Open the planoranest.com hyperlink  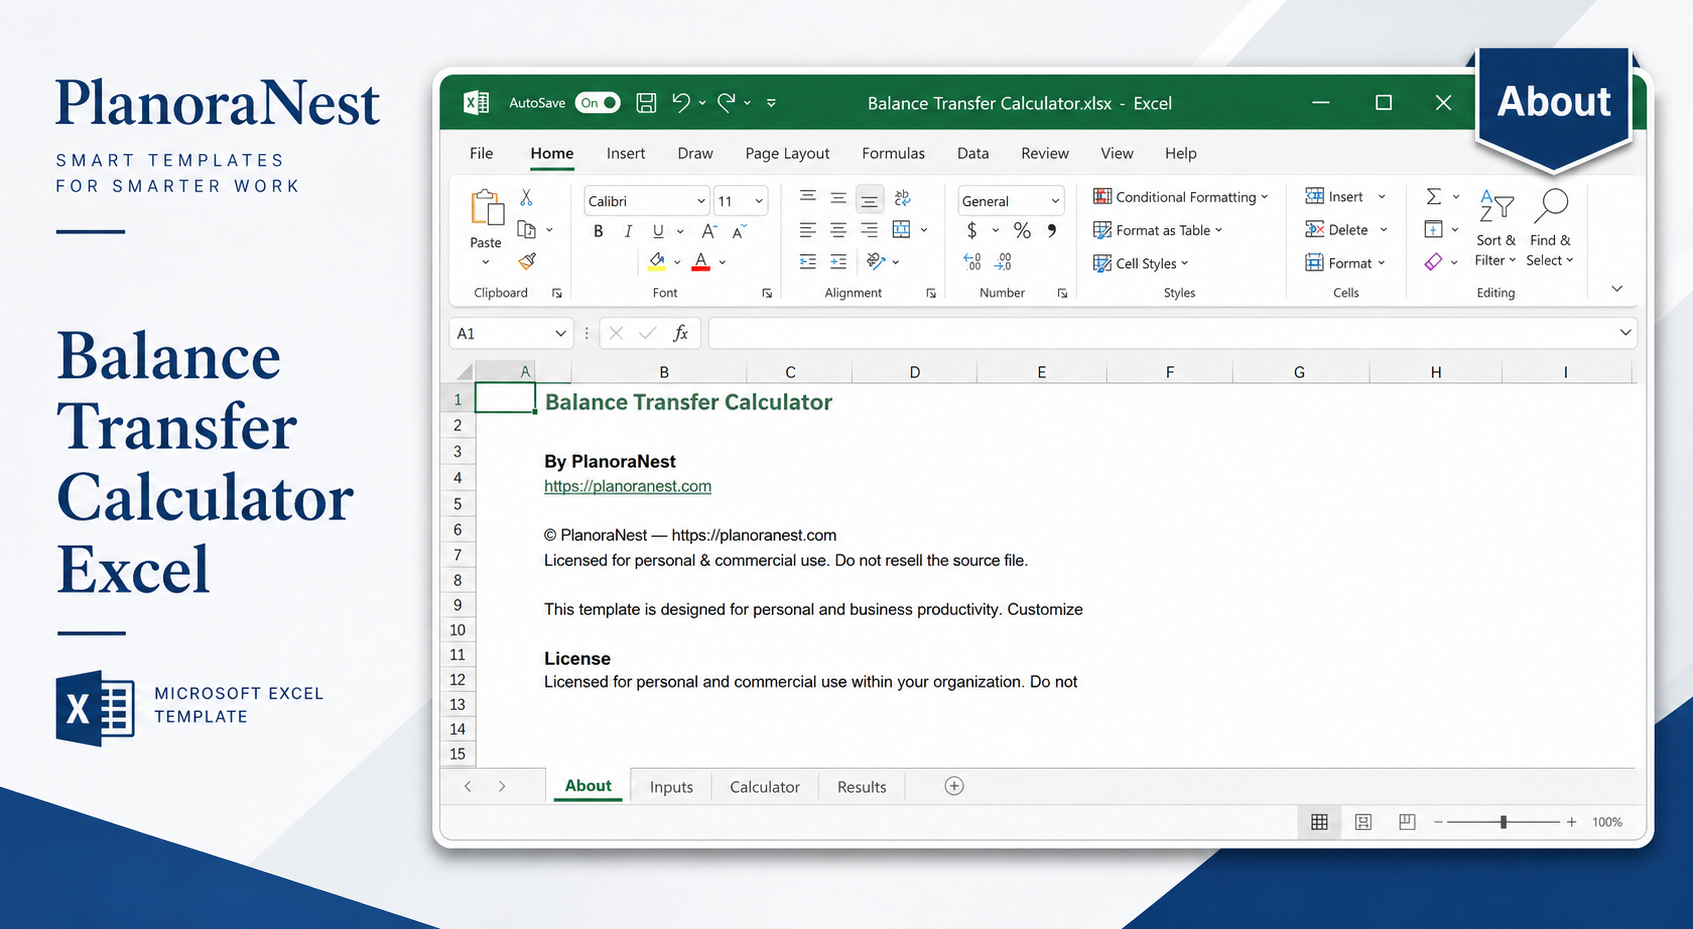(x=628, y=486)
